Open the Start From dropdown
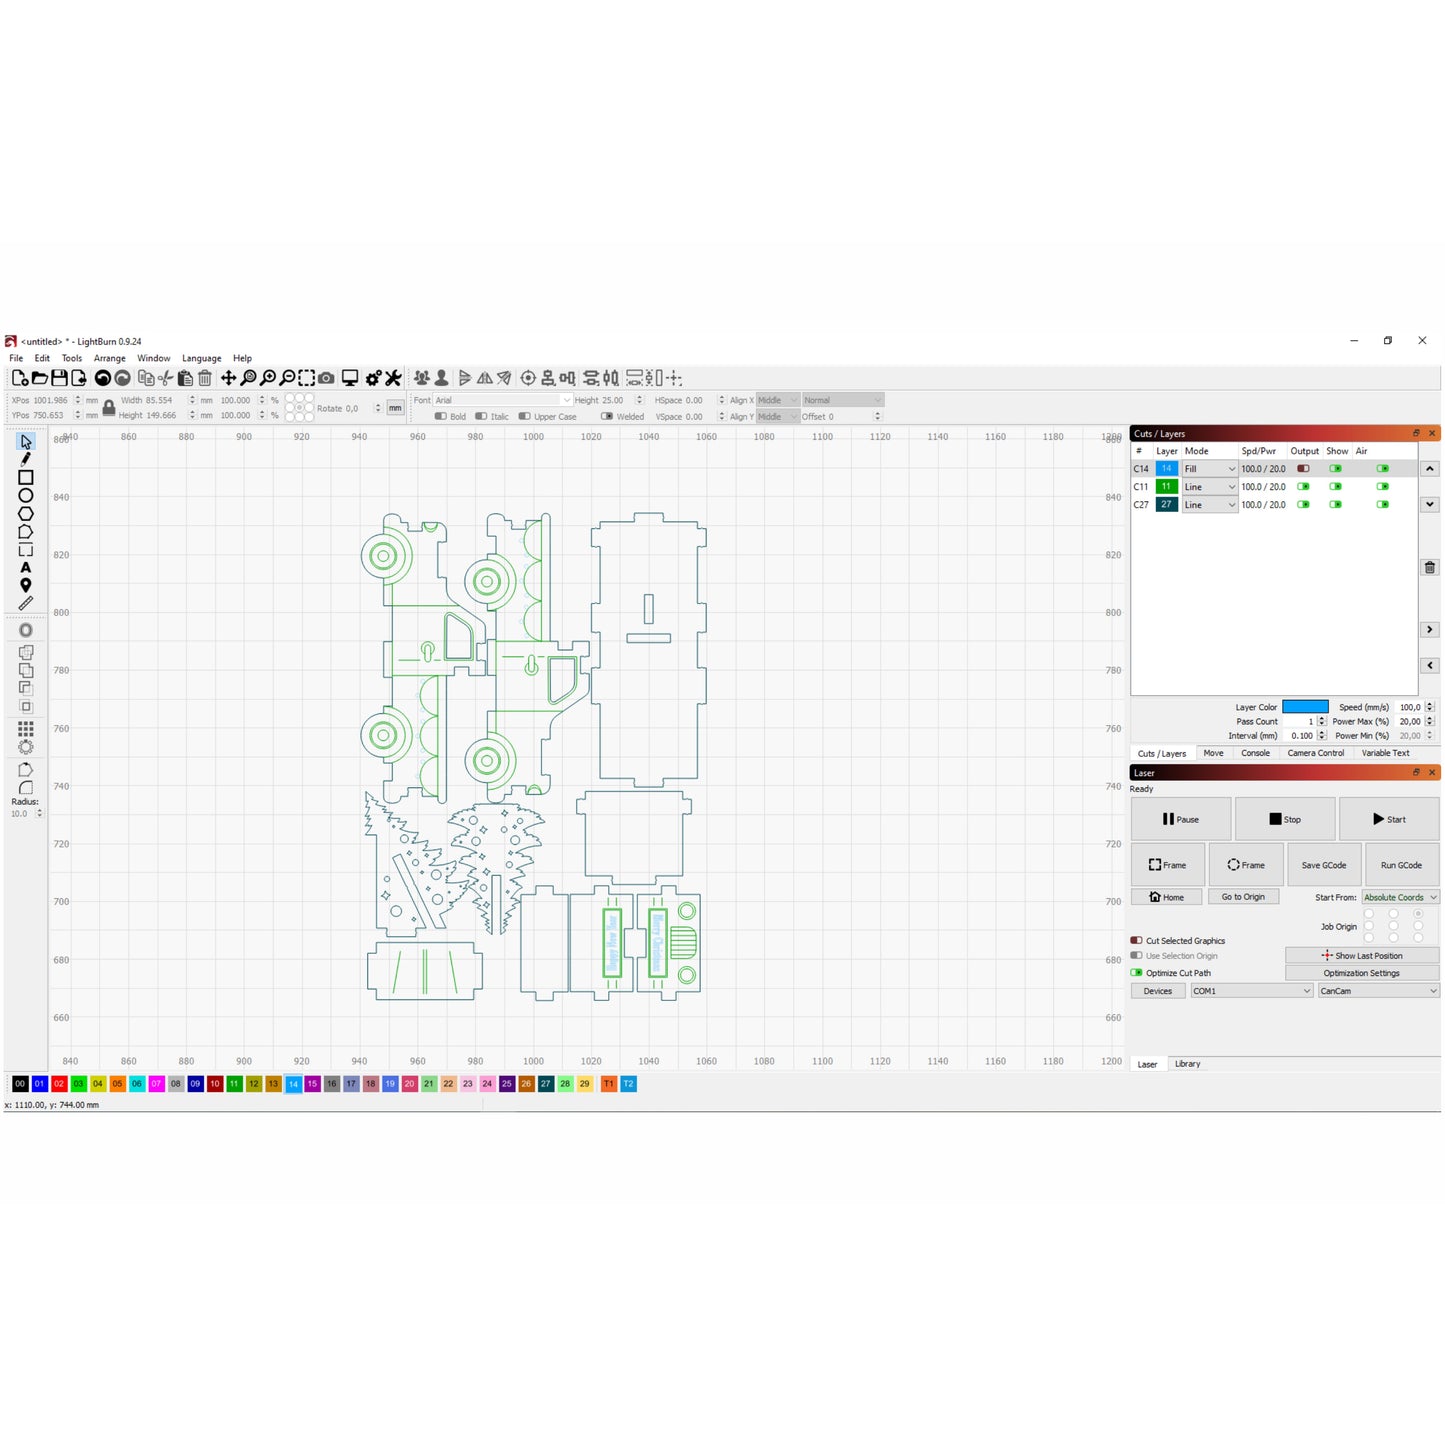Screen dimensions: 1445x1445 [1399, 897]
